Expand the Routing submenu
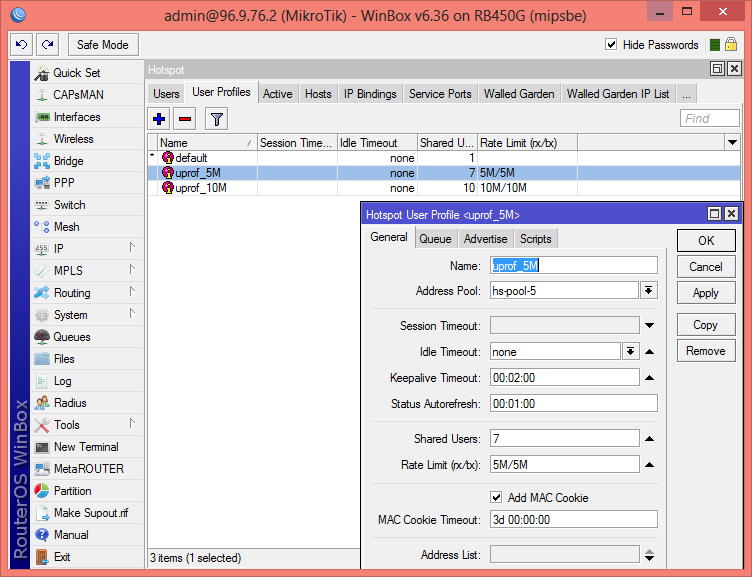The width and height of the screenshot is (752, 577). [132, 292]
